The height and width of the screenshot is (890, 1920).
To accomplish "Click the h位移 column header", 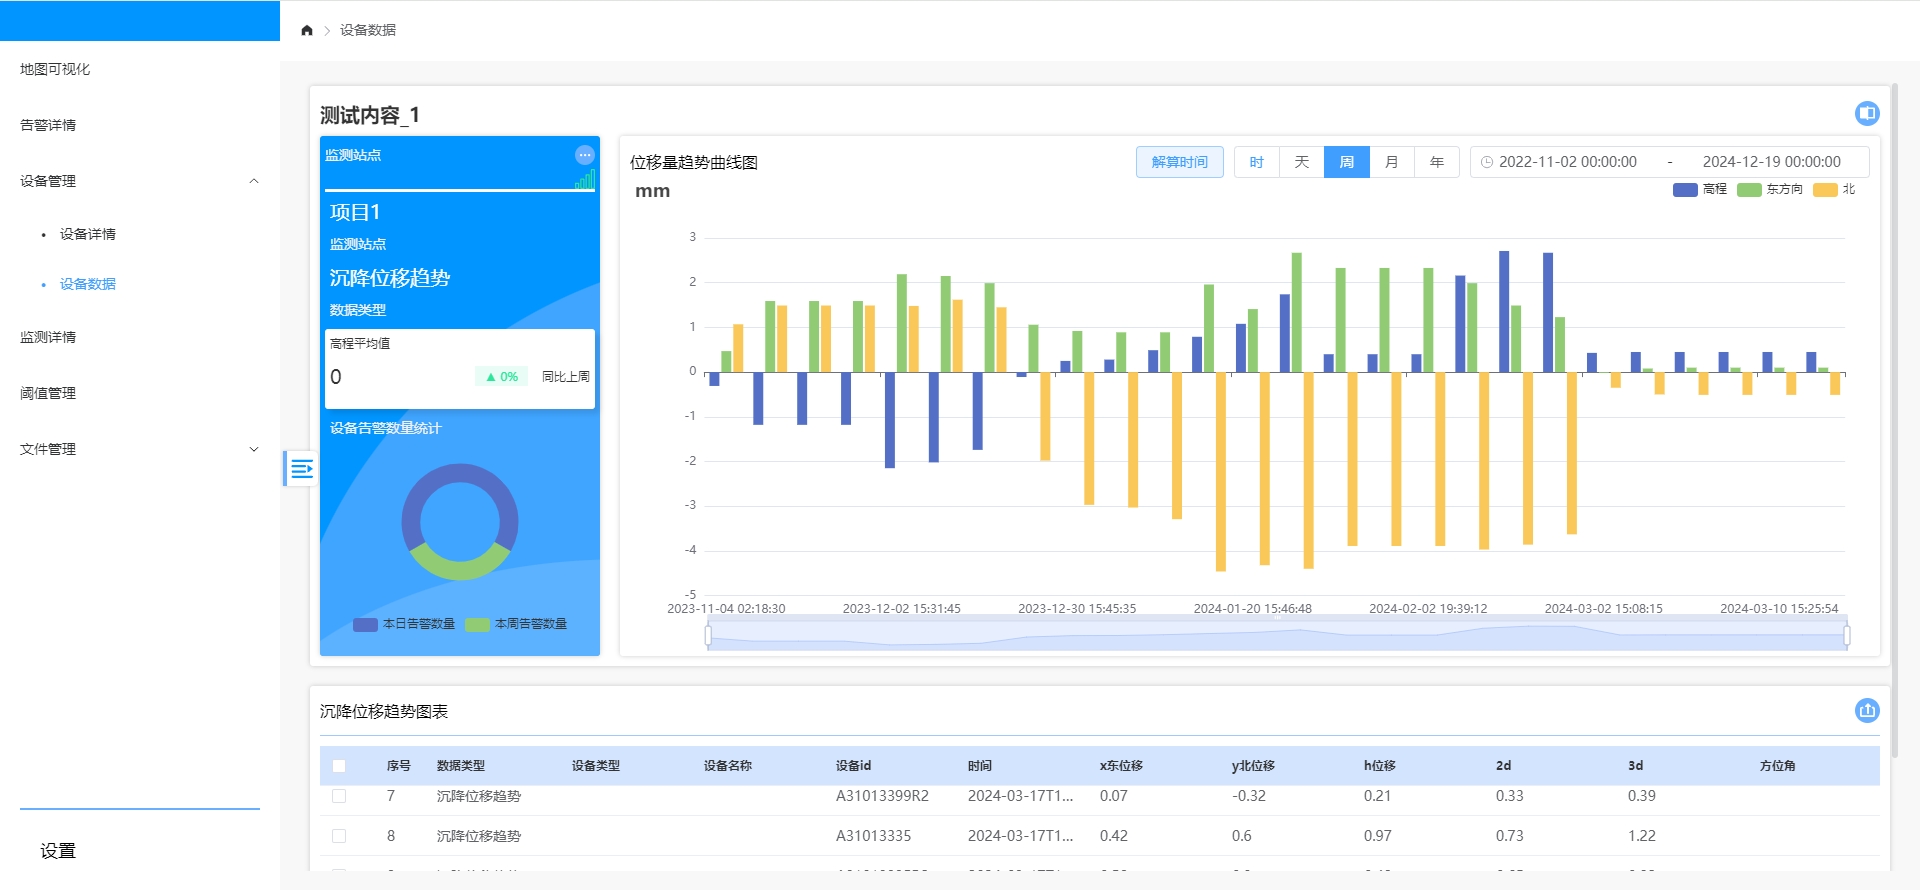I will coord(1380,766).
